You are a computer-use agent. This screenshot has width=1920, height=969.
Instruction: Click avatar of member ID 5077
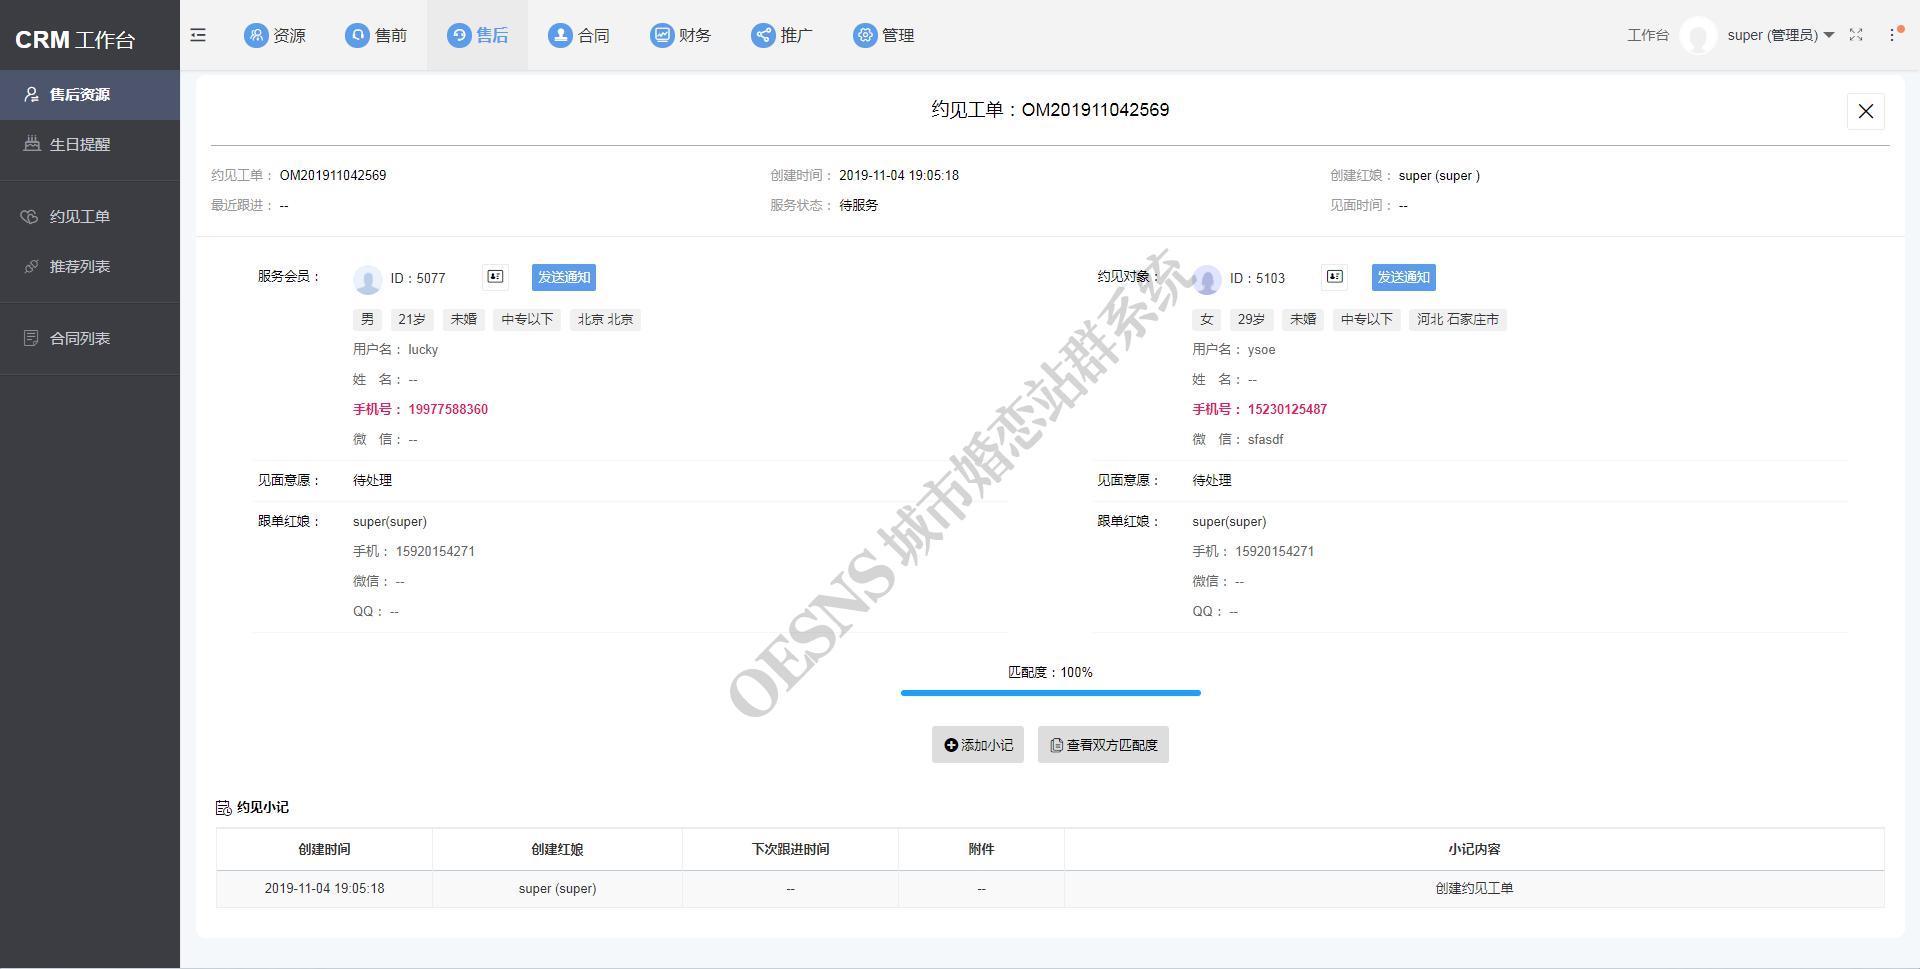coord(368,279)
